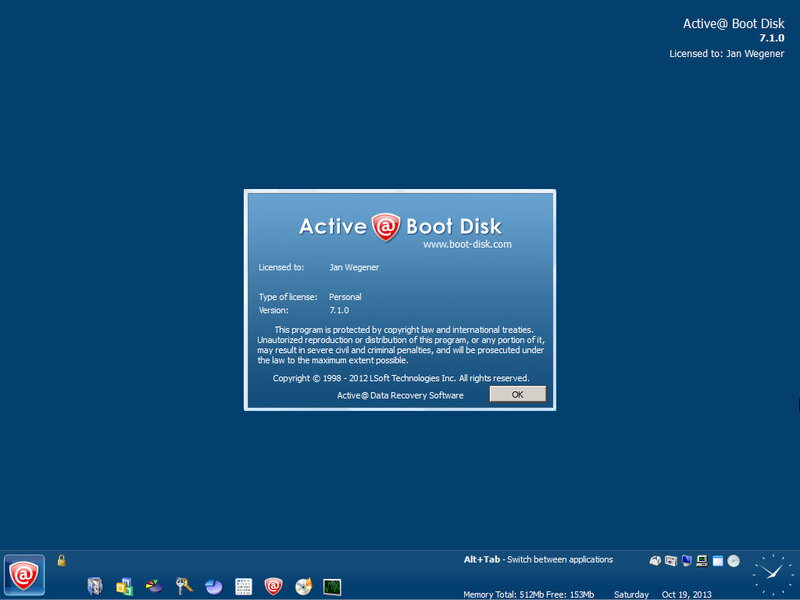Click the 'Jan Wegener' licensee name in dialog
The height and width of the screenshot is (600, 800).
pyautogui.click(x=354, y=267)
